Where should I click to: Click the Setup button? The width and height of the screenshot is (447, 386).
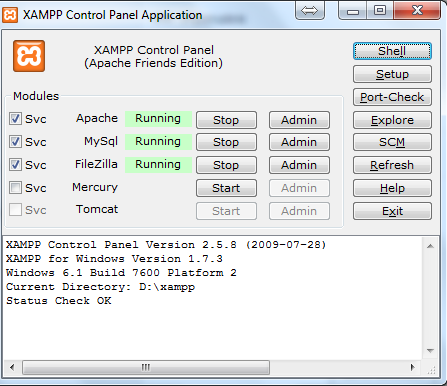pos(392,74)
